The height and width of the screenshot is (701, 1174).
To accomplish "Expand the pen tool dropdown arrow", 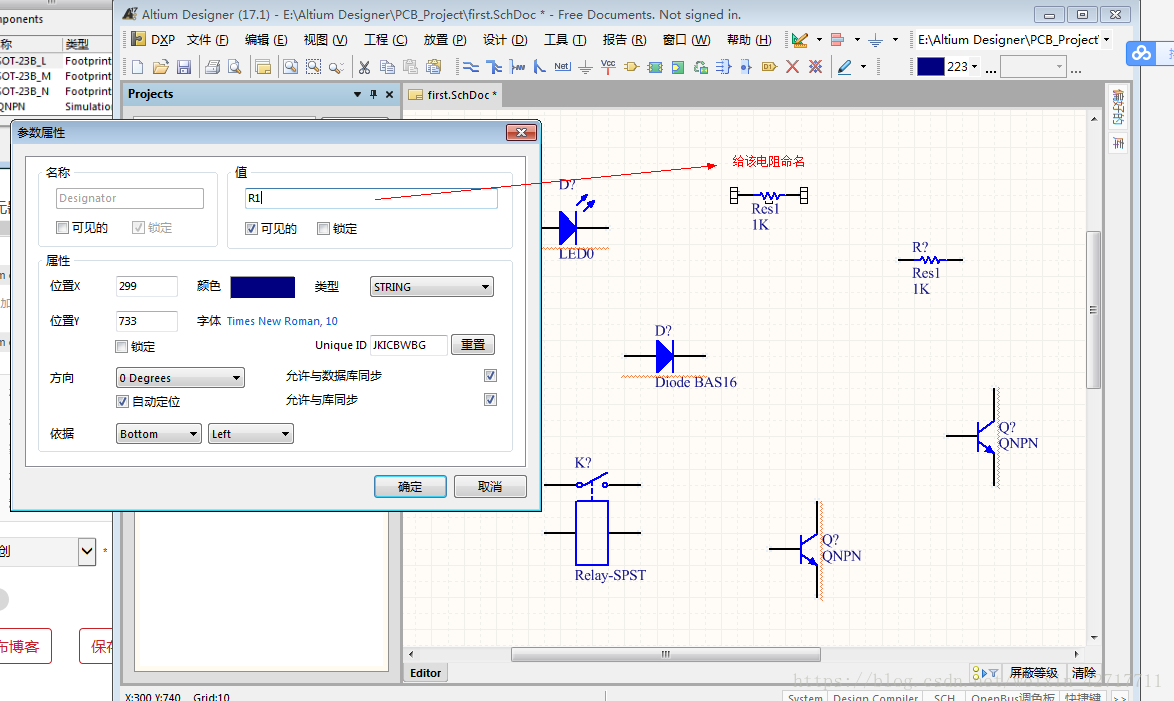I will (863, 67).
